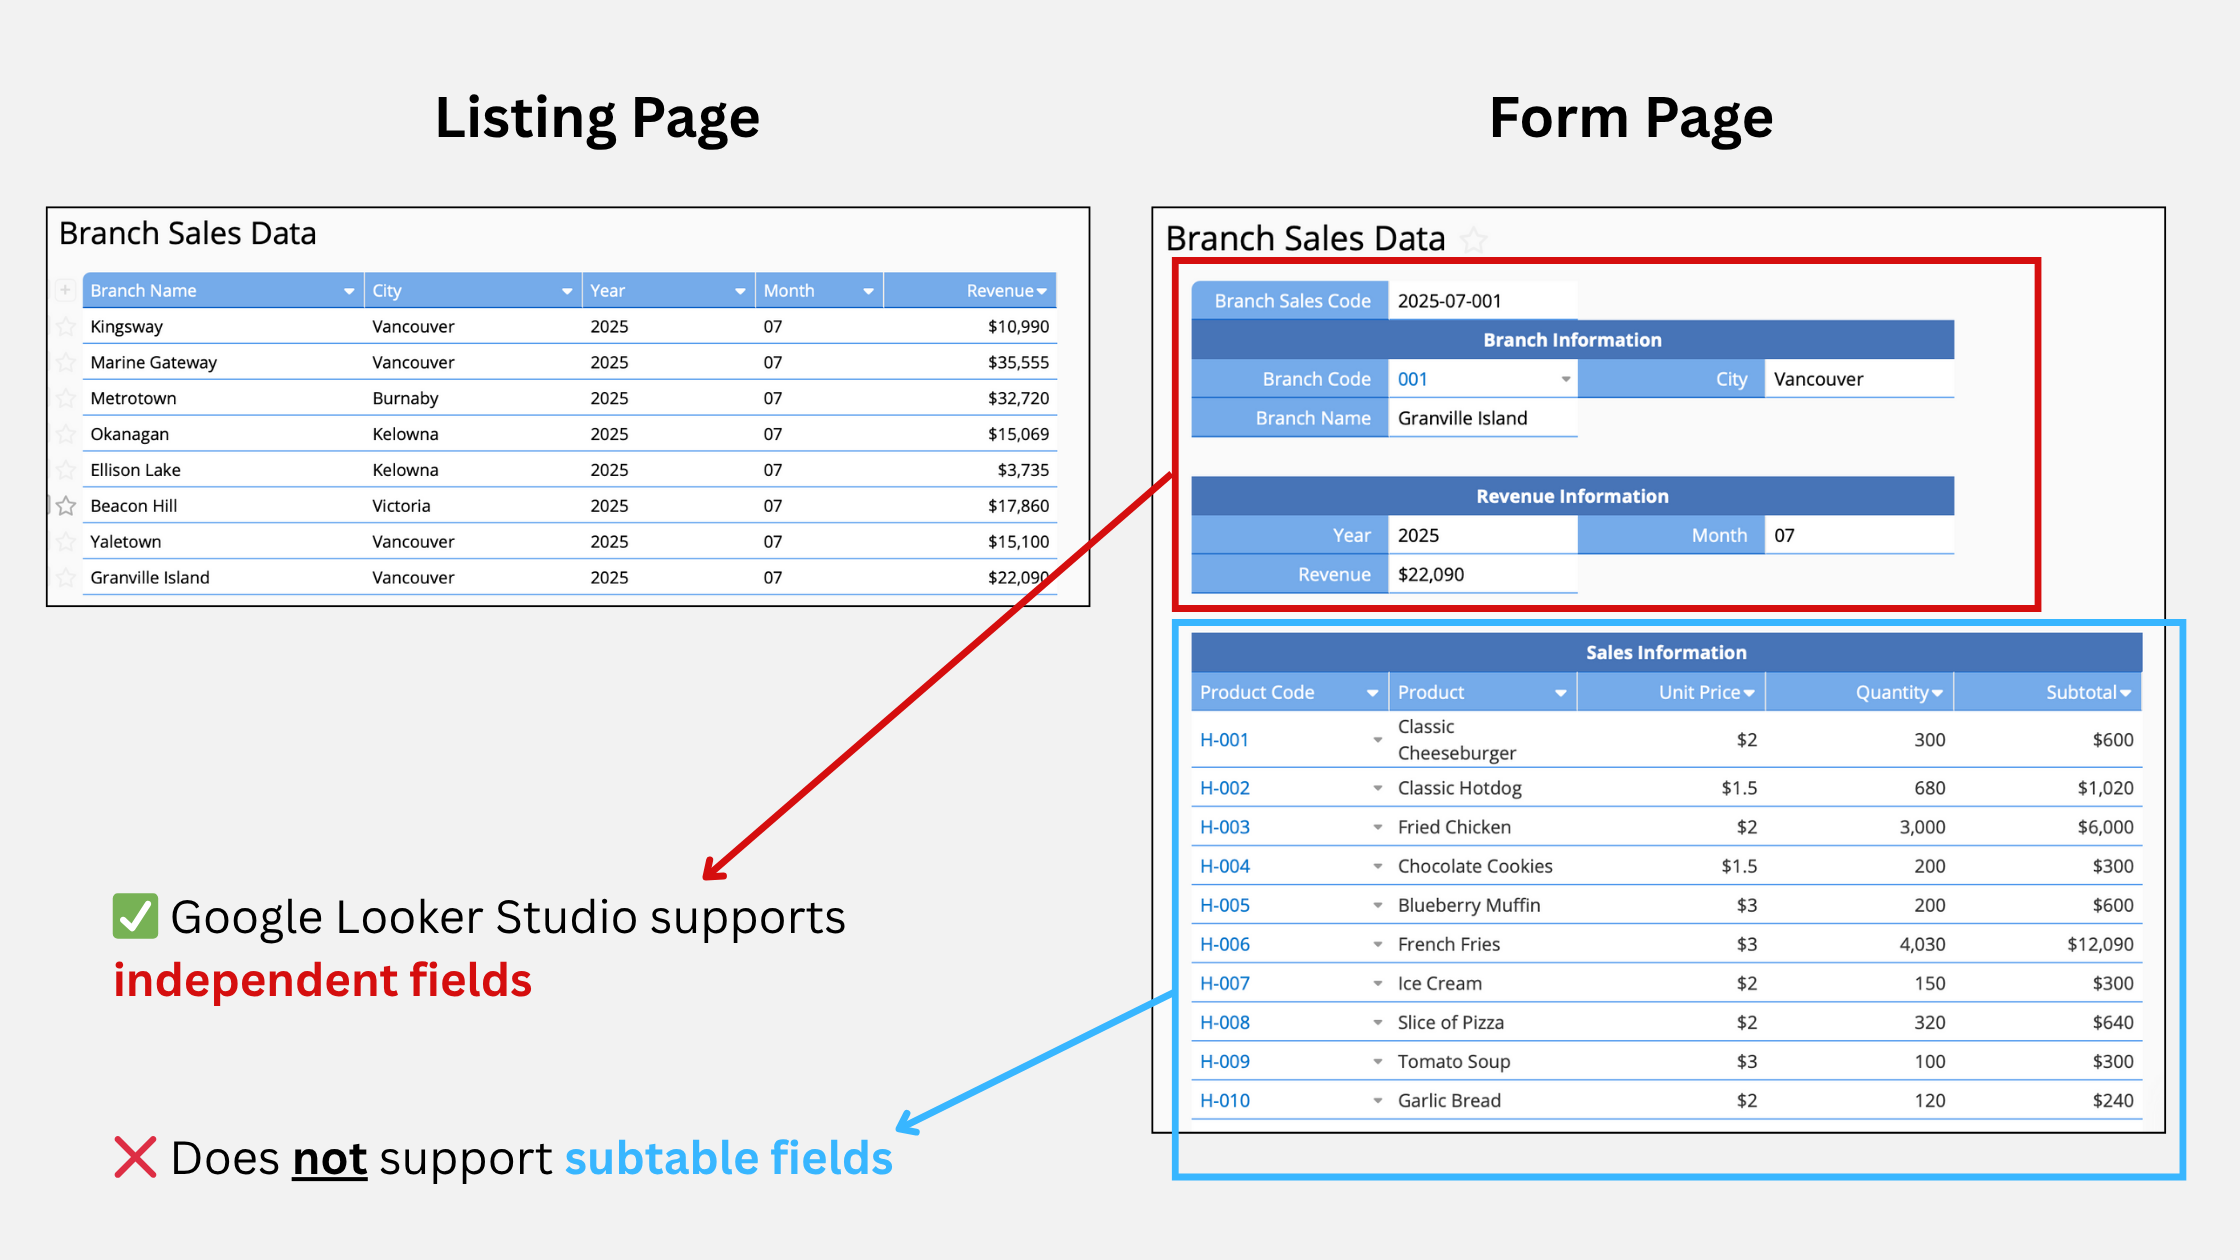Select the Kingsway branch name cell
Screen dimensions: 2240x1260
pos(223,326)
